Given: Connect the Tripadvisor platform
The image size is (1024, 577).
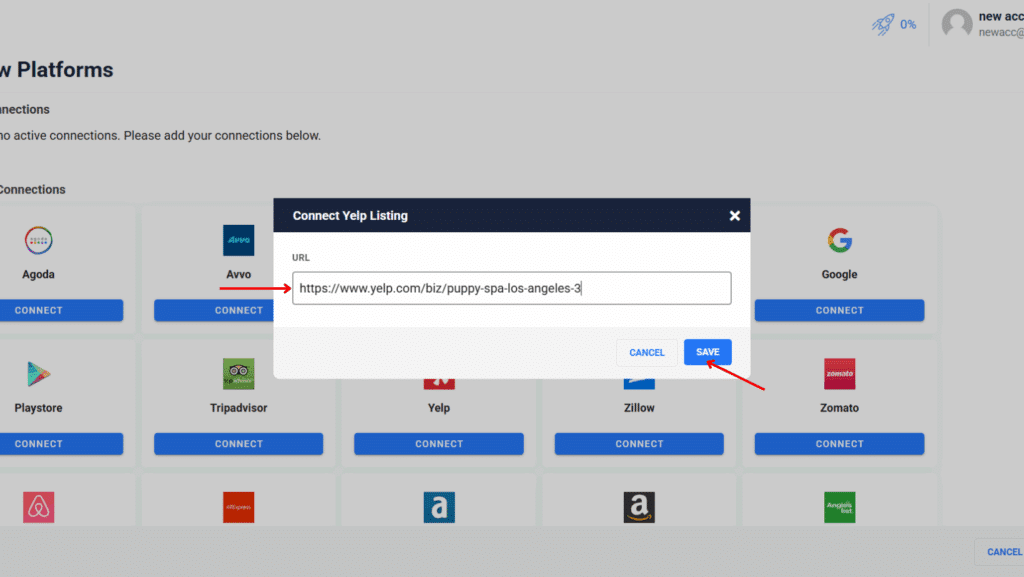Looking at the screenshot, I should [238, 443].
